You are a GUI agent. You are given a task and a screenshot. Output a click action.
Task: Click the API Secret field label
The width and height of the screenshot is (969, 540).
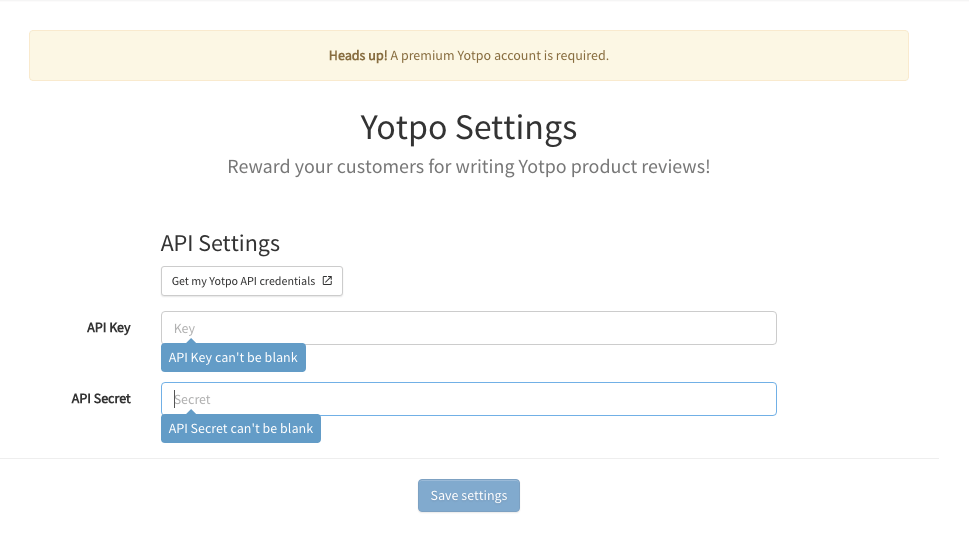(101, 399)
